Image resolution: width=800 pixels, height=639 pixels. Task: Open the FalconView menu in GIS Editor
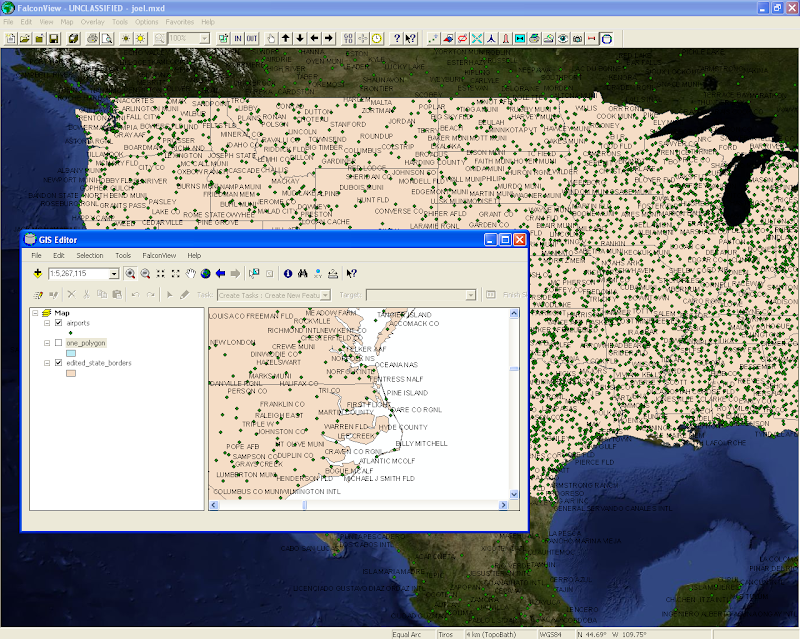(x=159, y=255)
